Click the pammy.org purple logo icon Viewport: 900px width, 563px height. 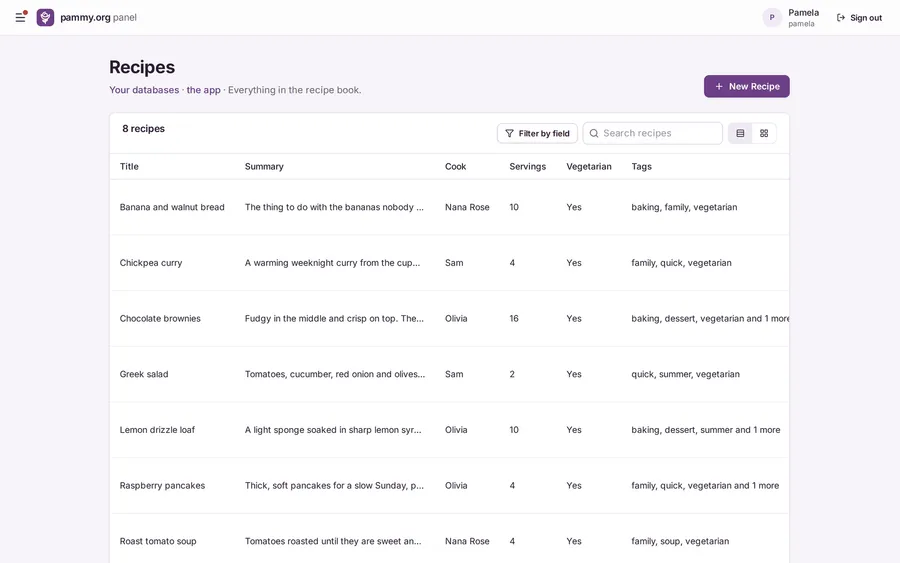[45, 17]
